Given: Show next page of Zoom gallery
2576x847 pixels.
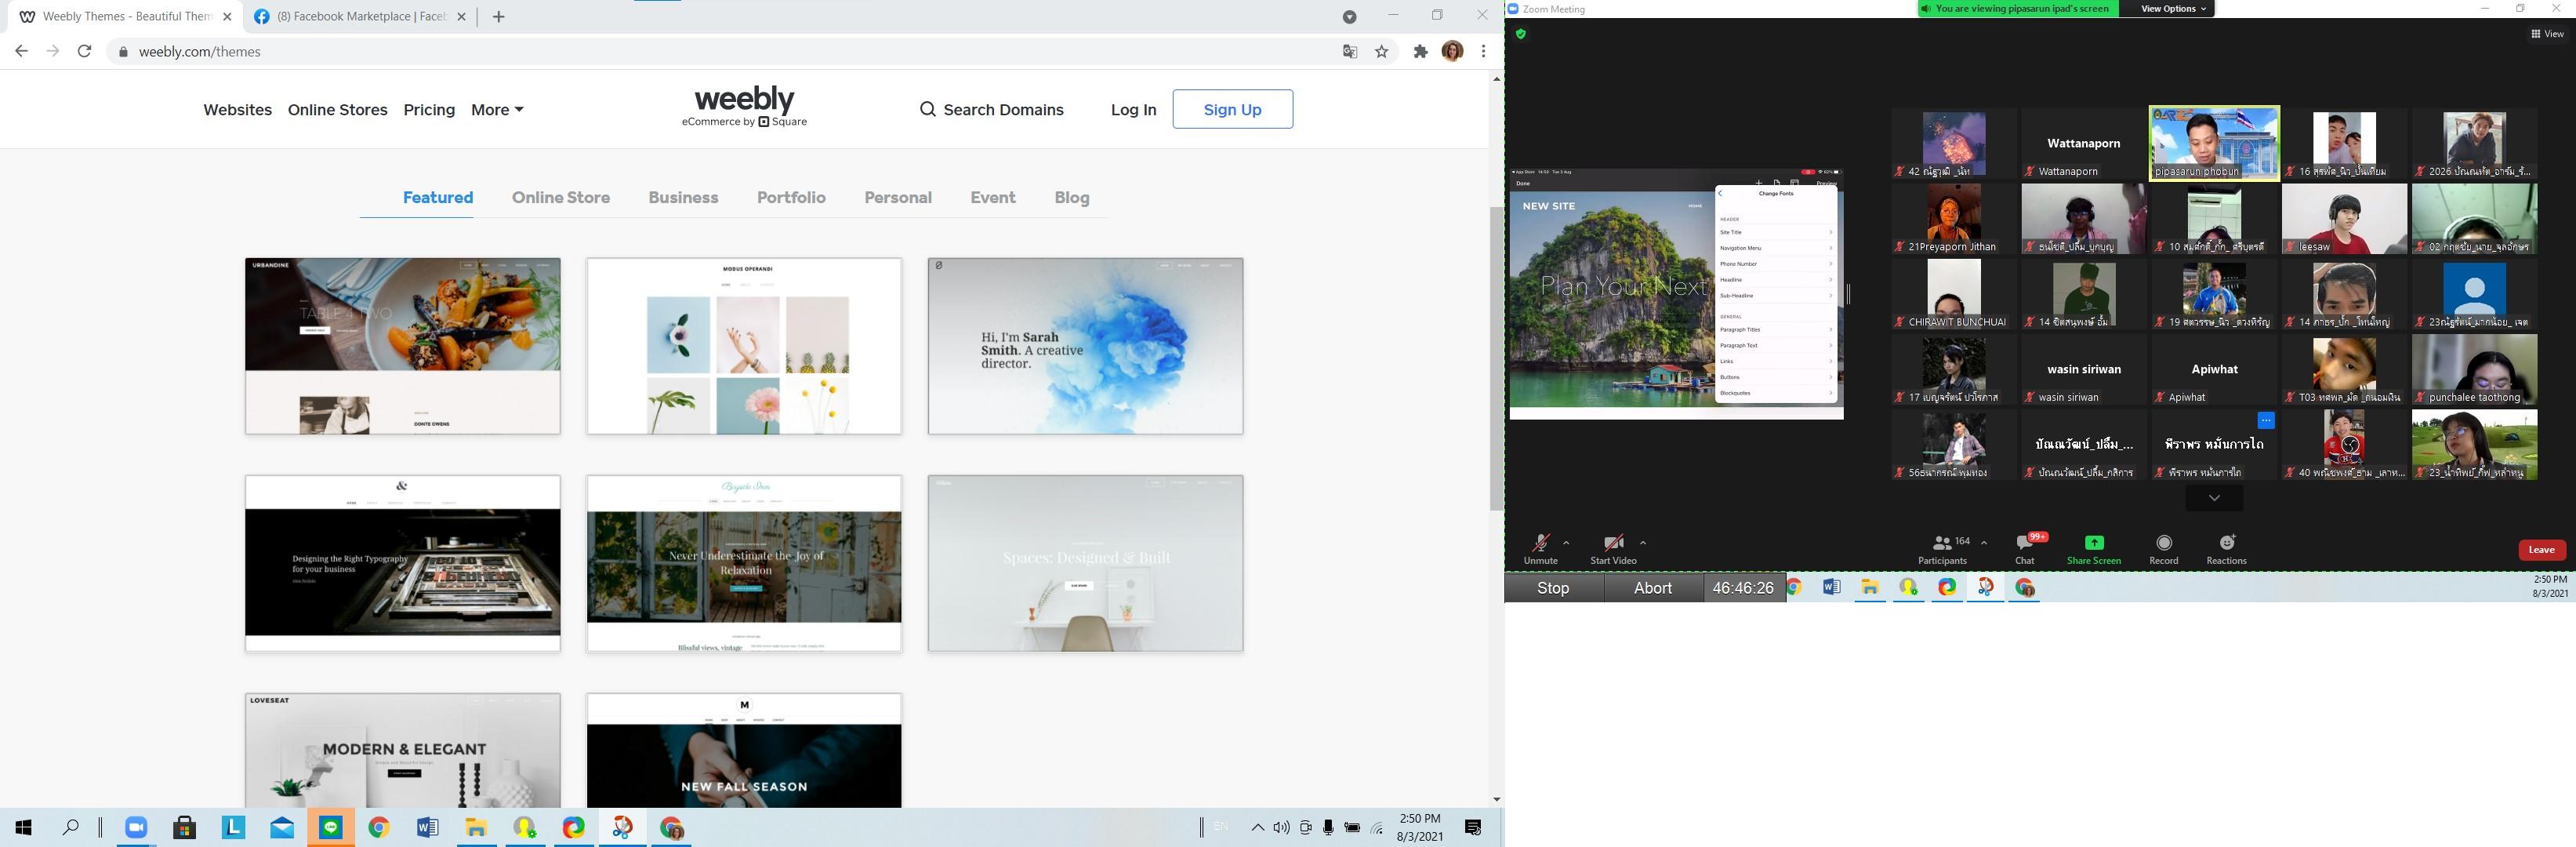Looking at the screenshot, I should (x=2214, y=497).
